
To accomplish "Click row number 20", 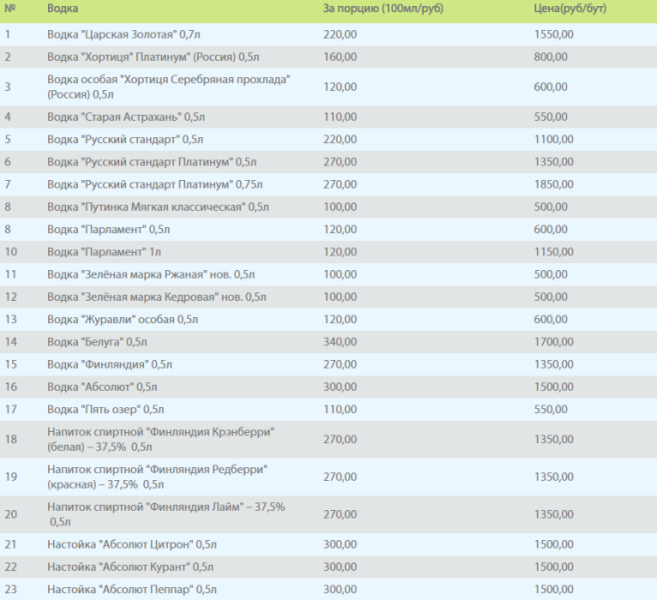I will pyautogui.click(x=11, y=515).
